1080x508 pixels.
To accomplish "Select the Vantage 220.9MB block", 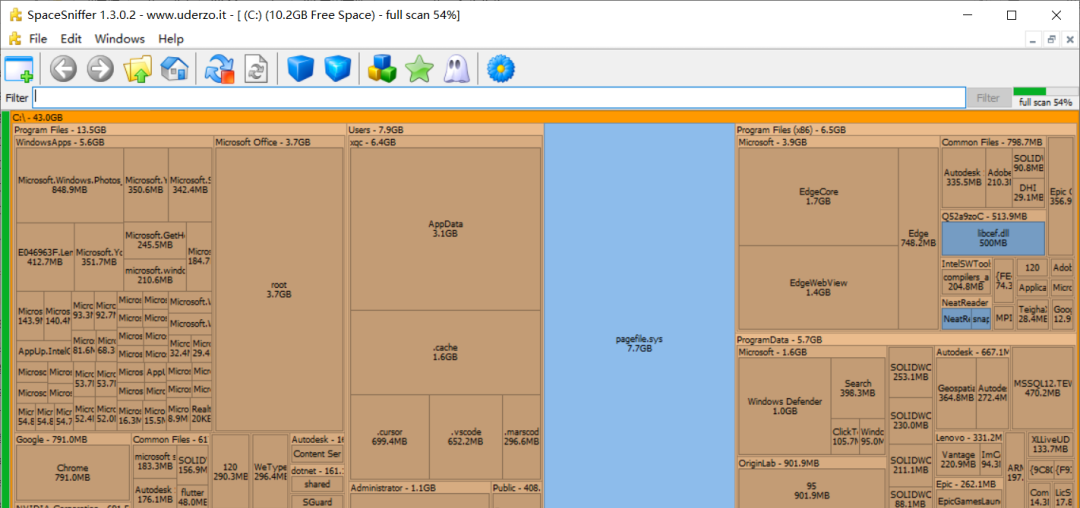I will tap(957, 459).
